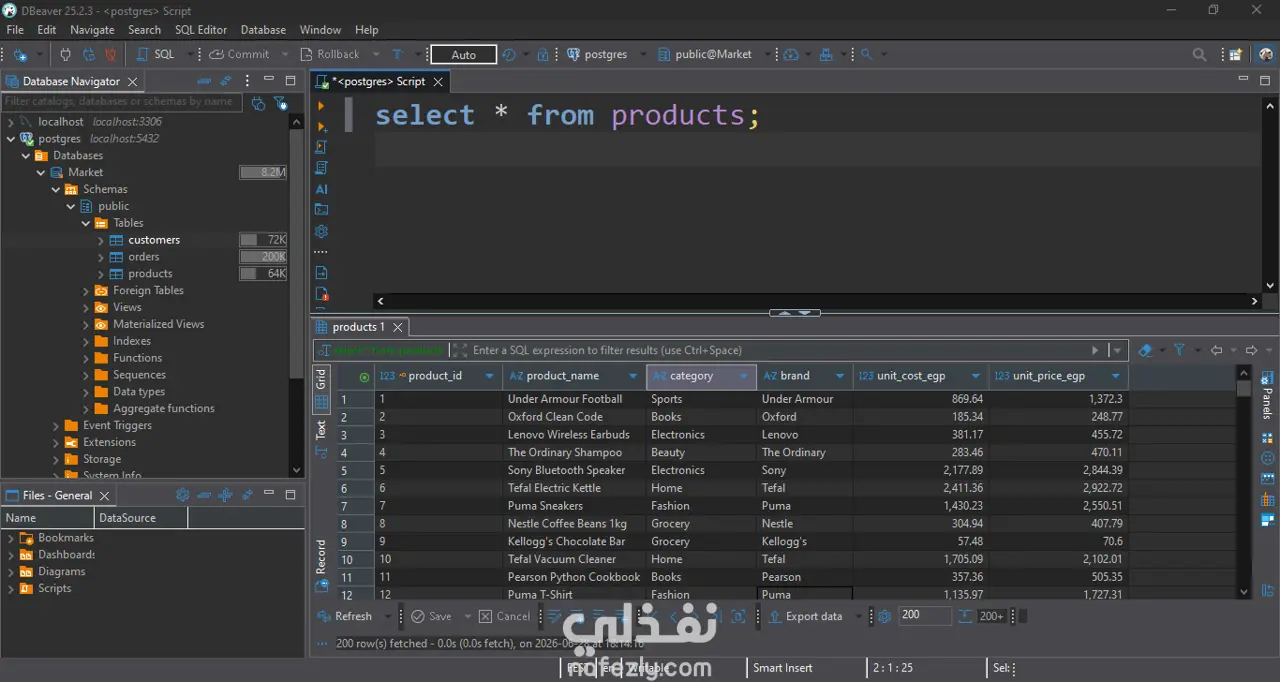1280x682 pixels.
Task: Open the Database menu
Action: pyautogui.click(x=263, y=29)
